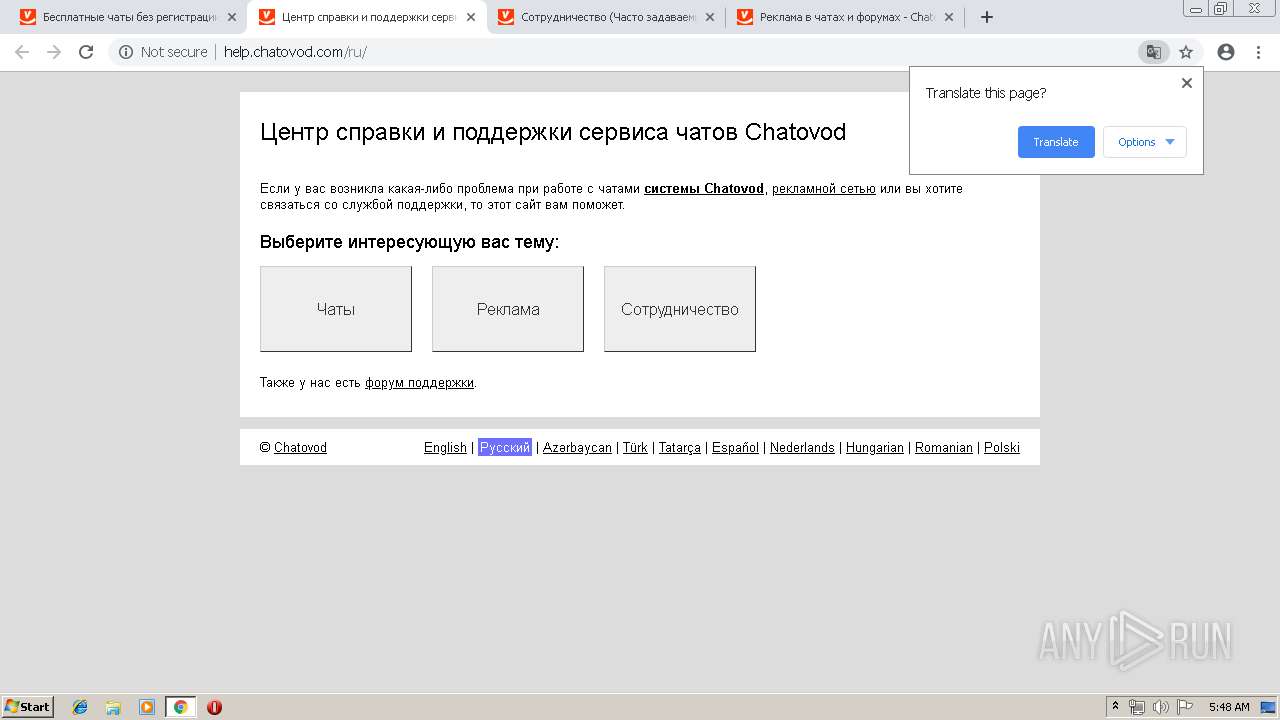Switch language to Polski
1280x720 pixels.
coord(1002,447)
